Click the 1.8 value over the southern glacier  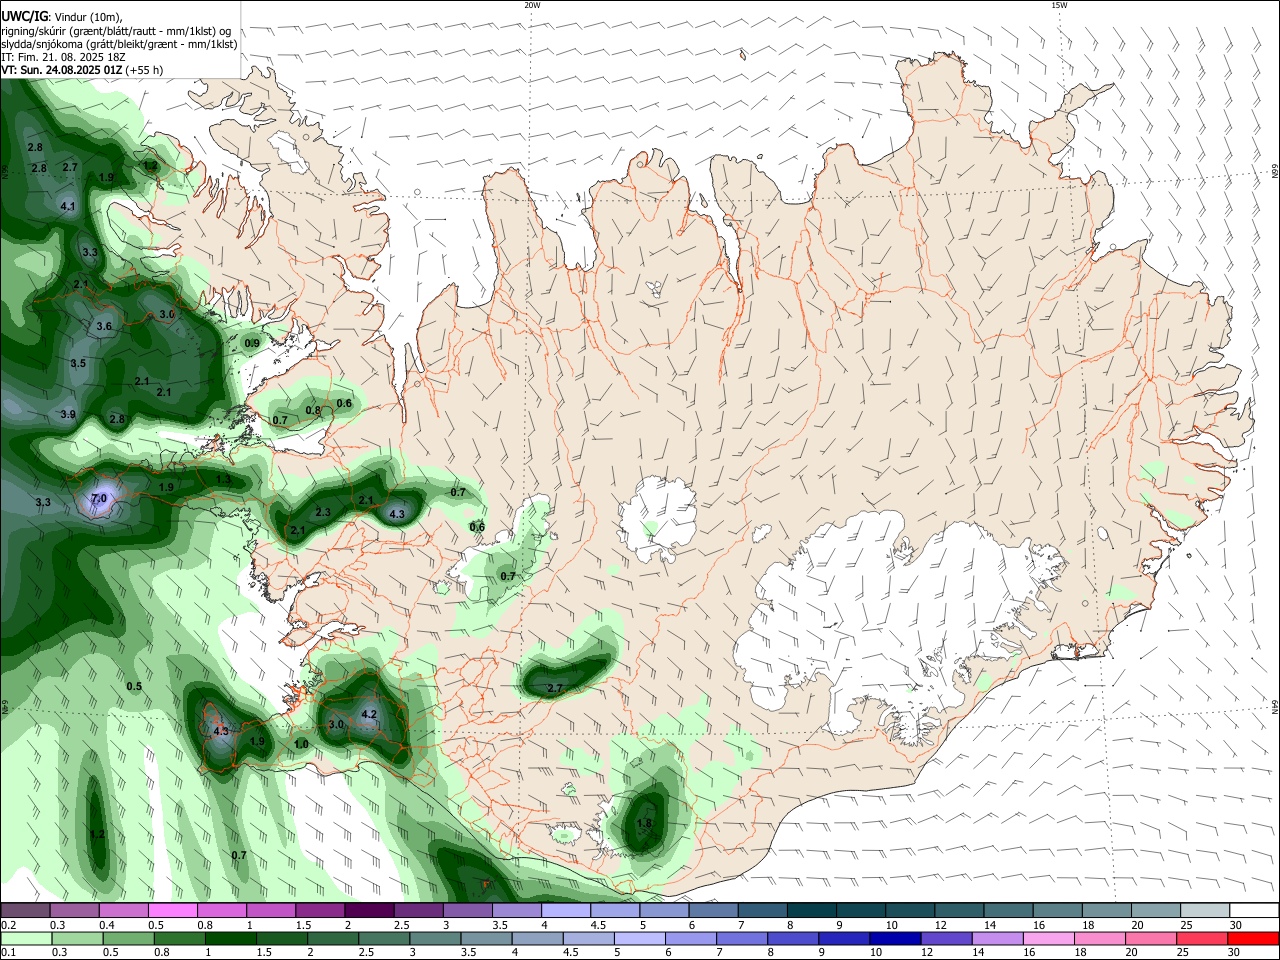click(644, 824)
